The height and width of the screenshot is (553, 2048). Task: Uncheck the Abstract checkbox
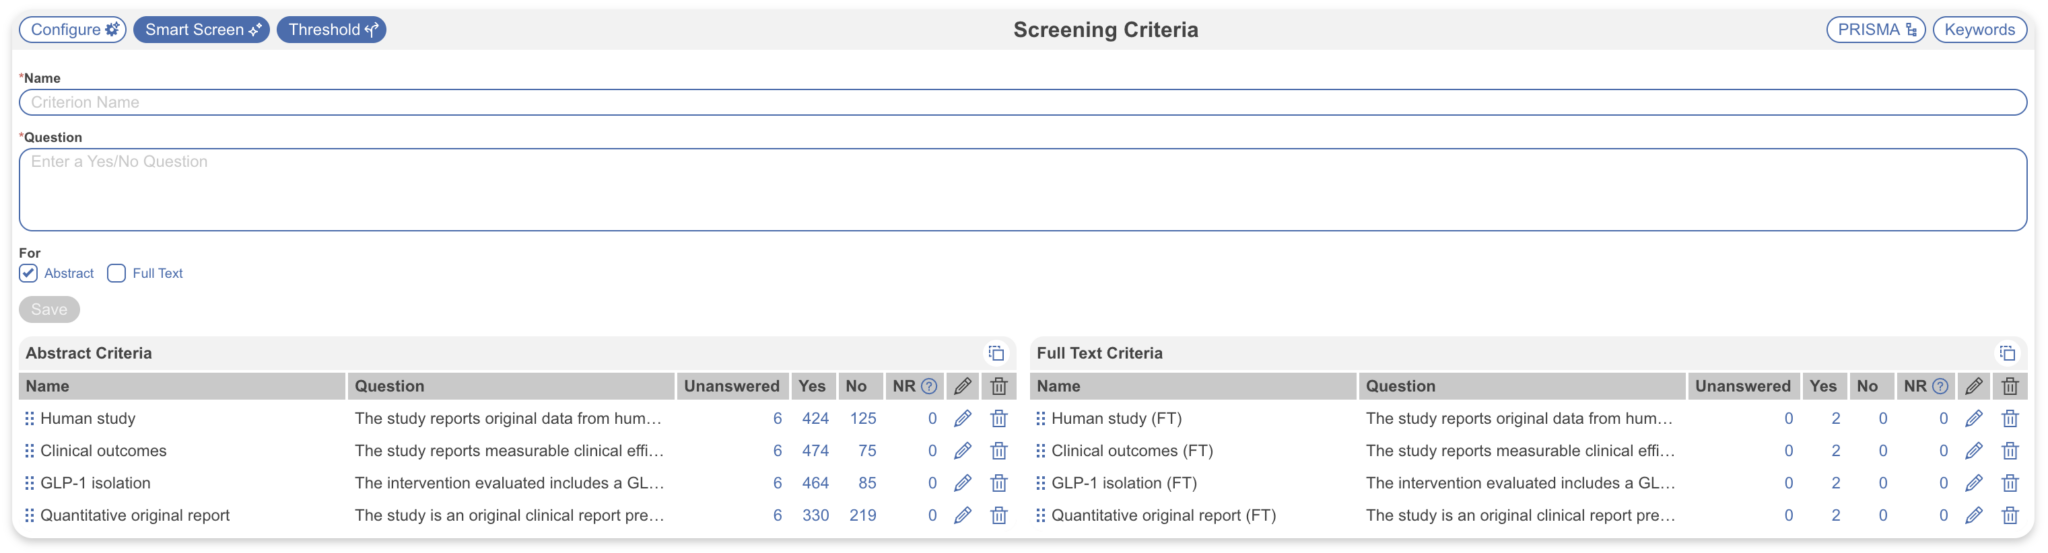click(29, 273)
